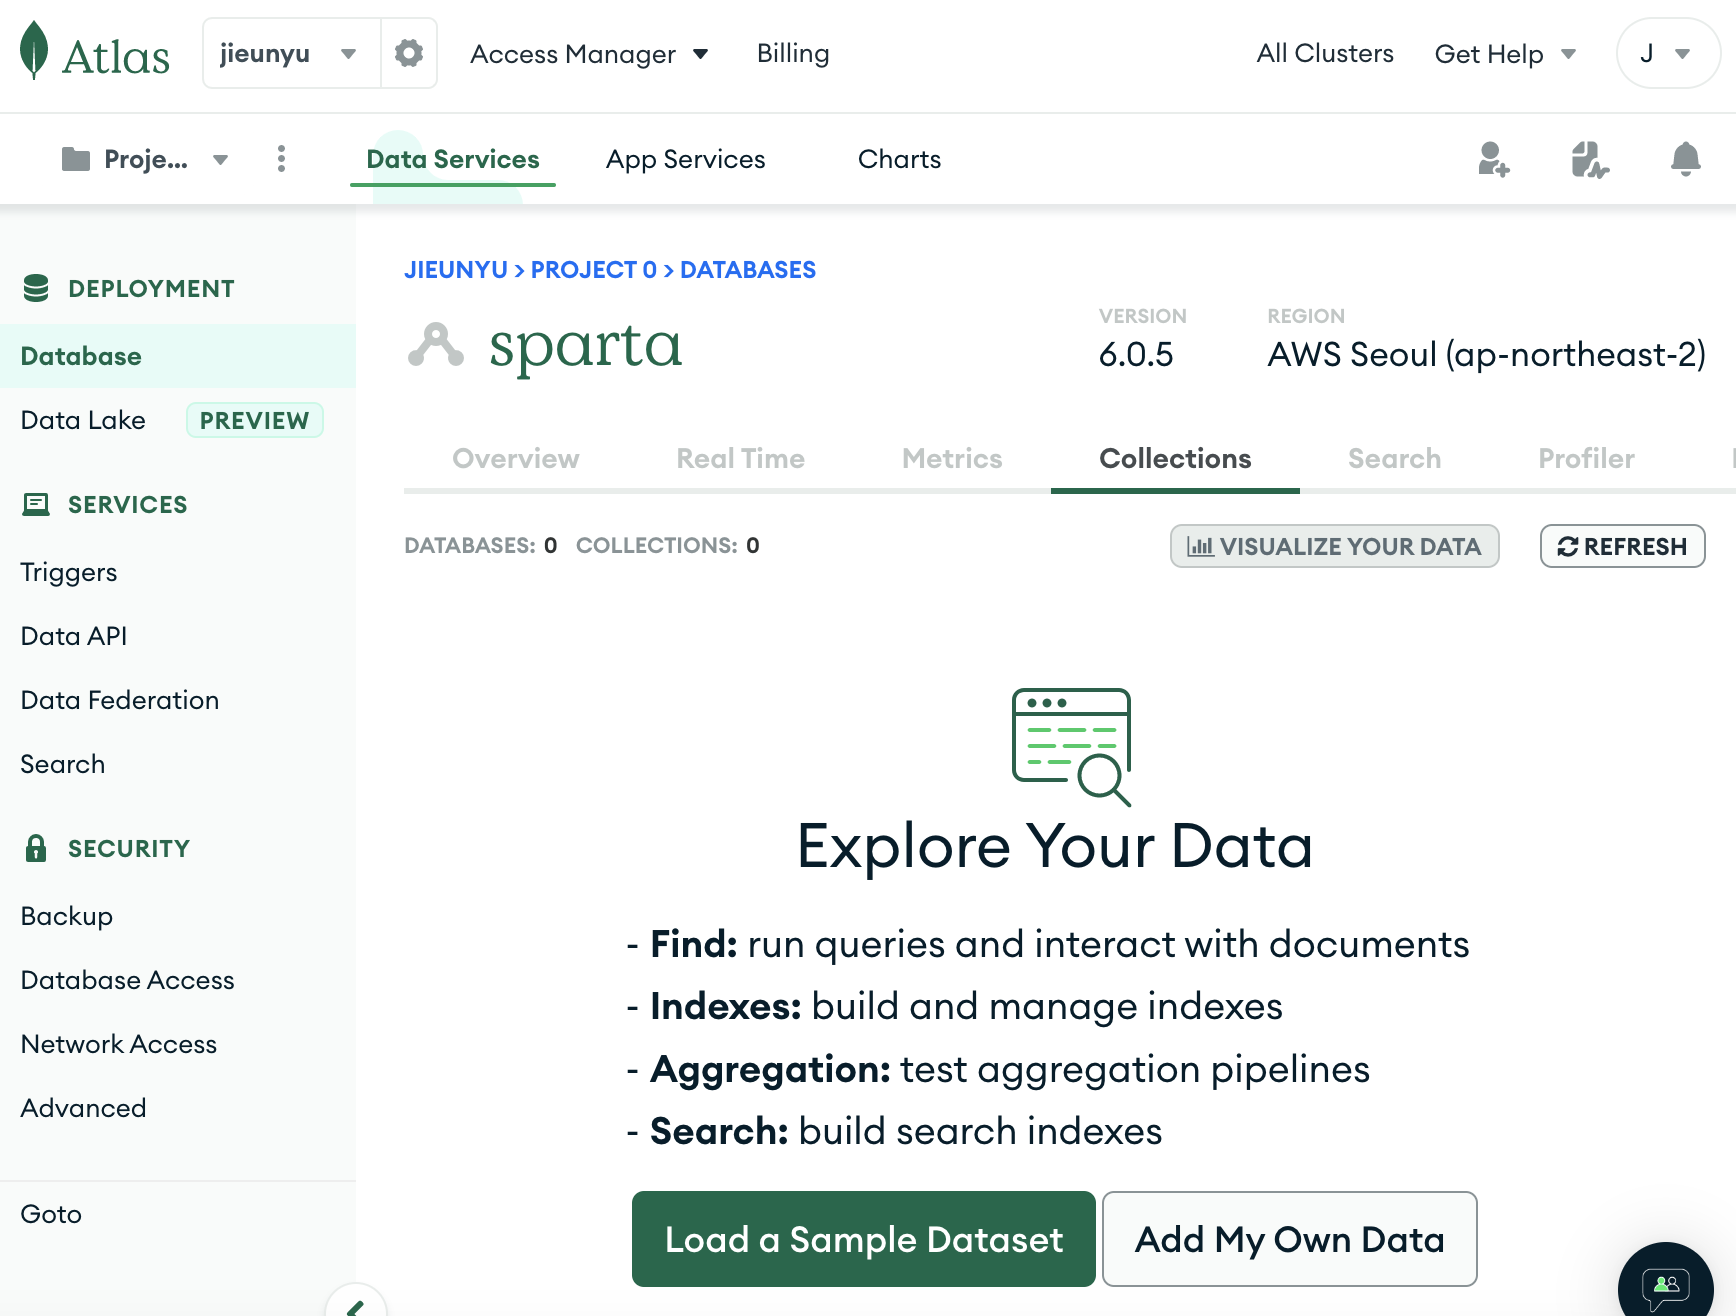Image resolution: width=1736 pixels, height=1316 pixels.
Task: Open Triggers in the sidebar
Action: coord(69,572)
